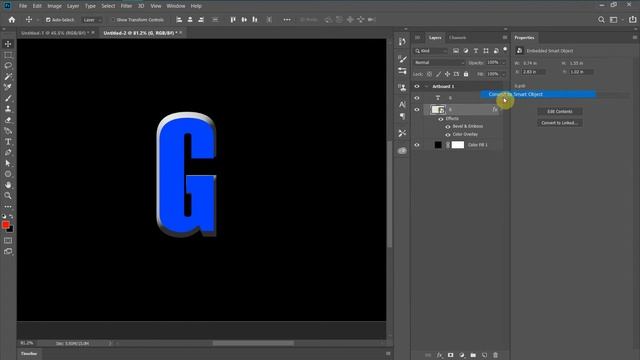The width and height of the screenshot is (640, 360).
Task: Select the Brush tool
Action: pyautogui.click(x=8, y=98)
